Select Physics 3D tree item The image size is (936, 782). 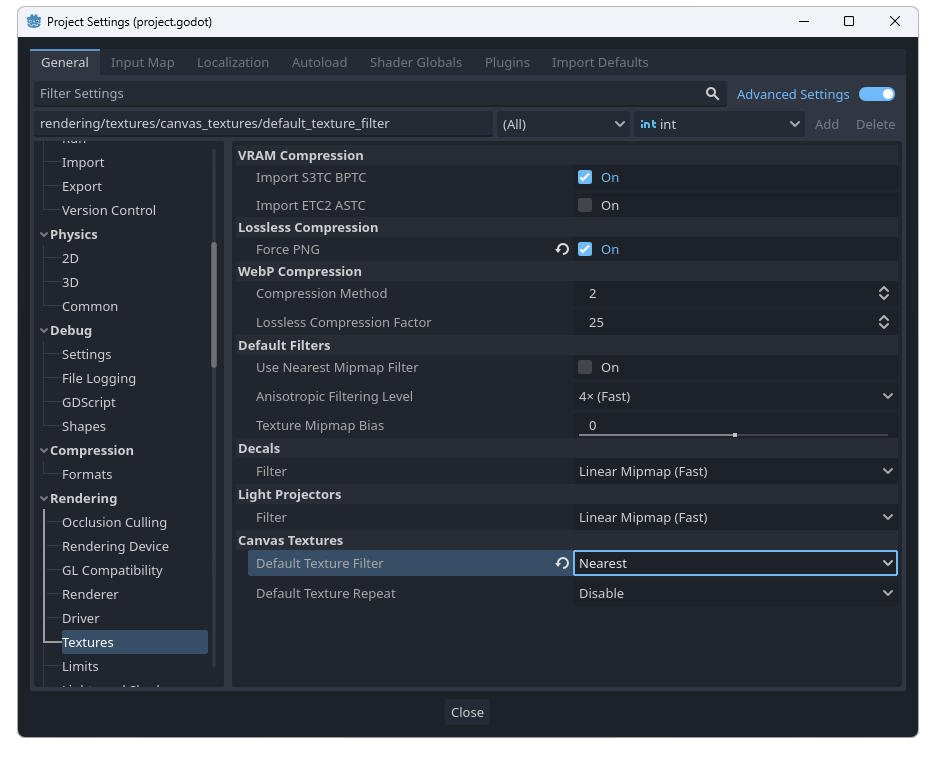pyautogui.click(x=70, y=282)
